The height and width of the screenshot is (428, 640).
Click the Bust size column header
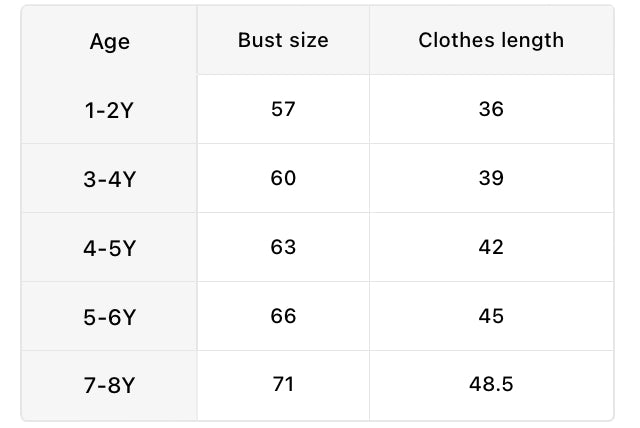pyautogui.click(x=283, y=41)
